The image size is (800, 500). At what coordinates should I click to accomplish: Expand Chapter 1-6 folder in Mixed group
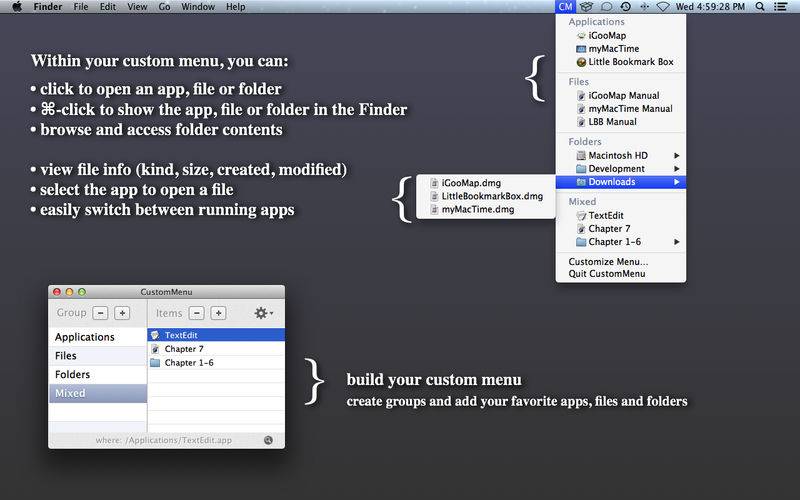point(620,242)
